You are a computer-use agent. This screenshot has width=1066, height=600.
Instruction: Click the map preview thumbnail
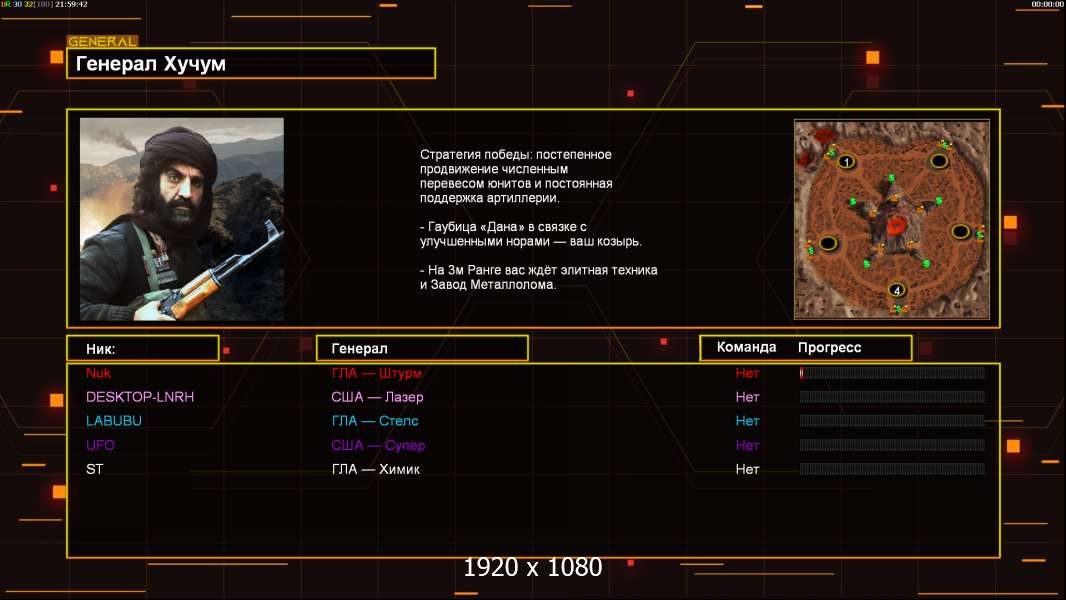[x=892, y=219]
